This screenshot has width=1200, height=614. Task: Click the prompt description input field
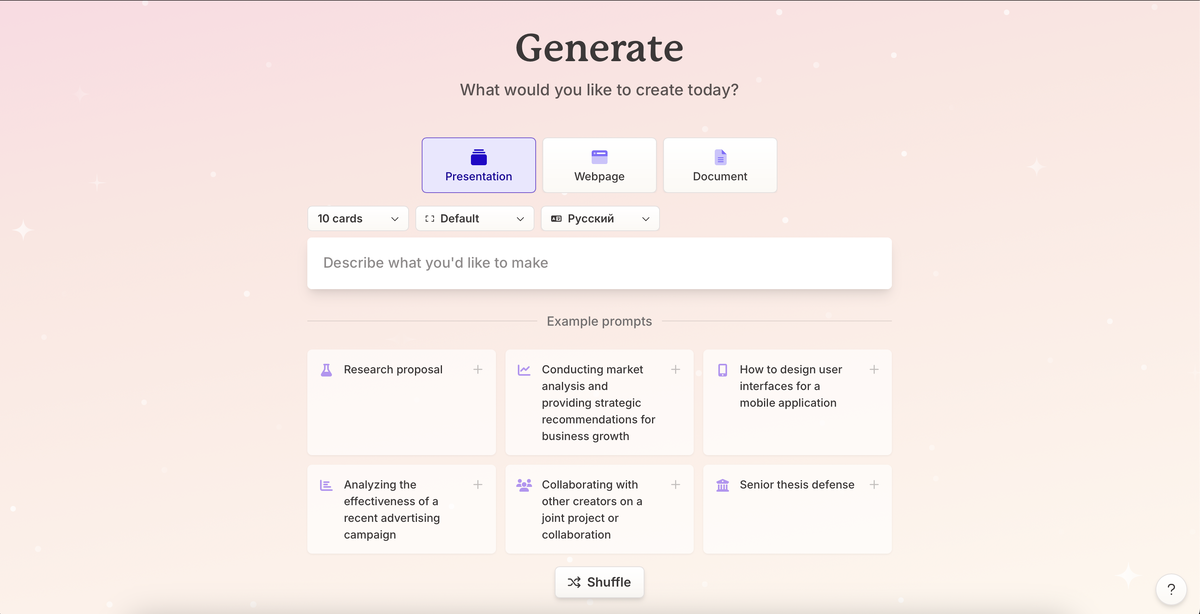click(599, 263)
